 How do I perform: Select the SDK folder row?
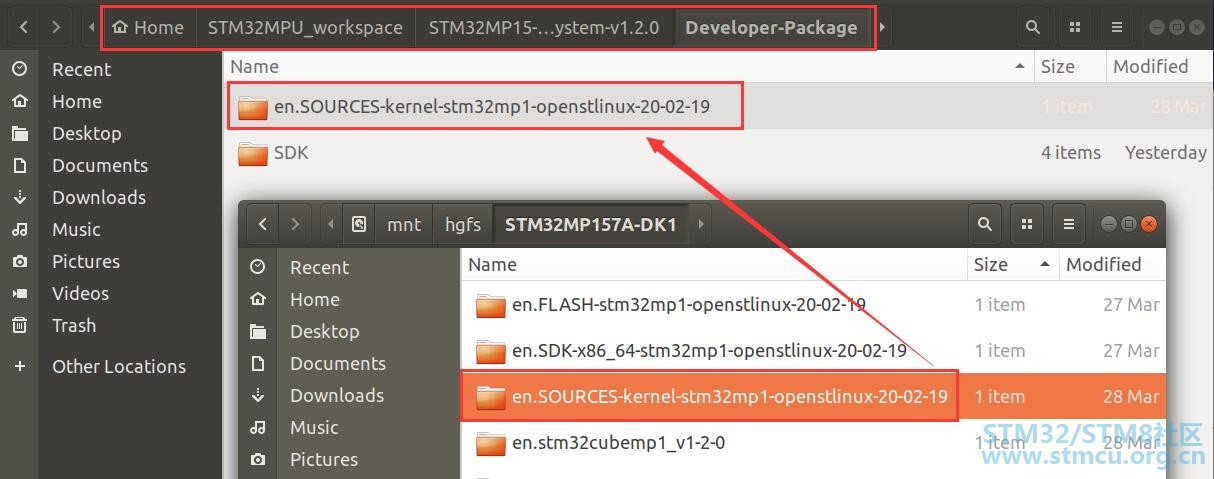pyautogui.click(x=717, y=152)
